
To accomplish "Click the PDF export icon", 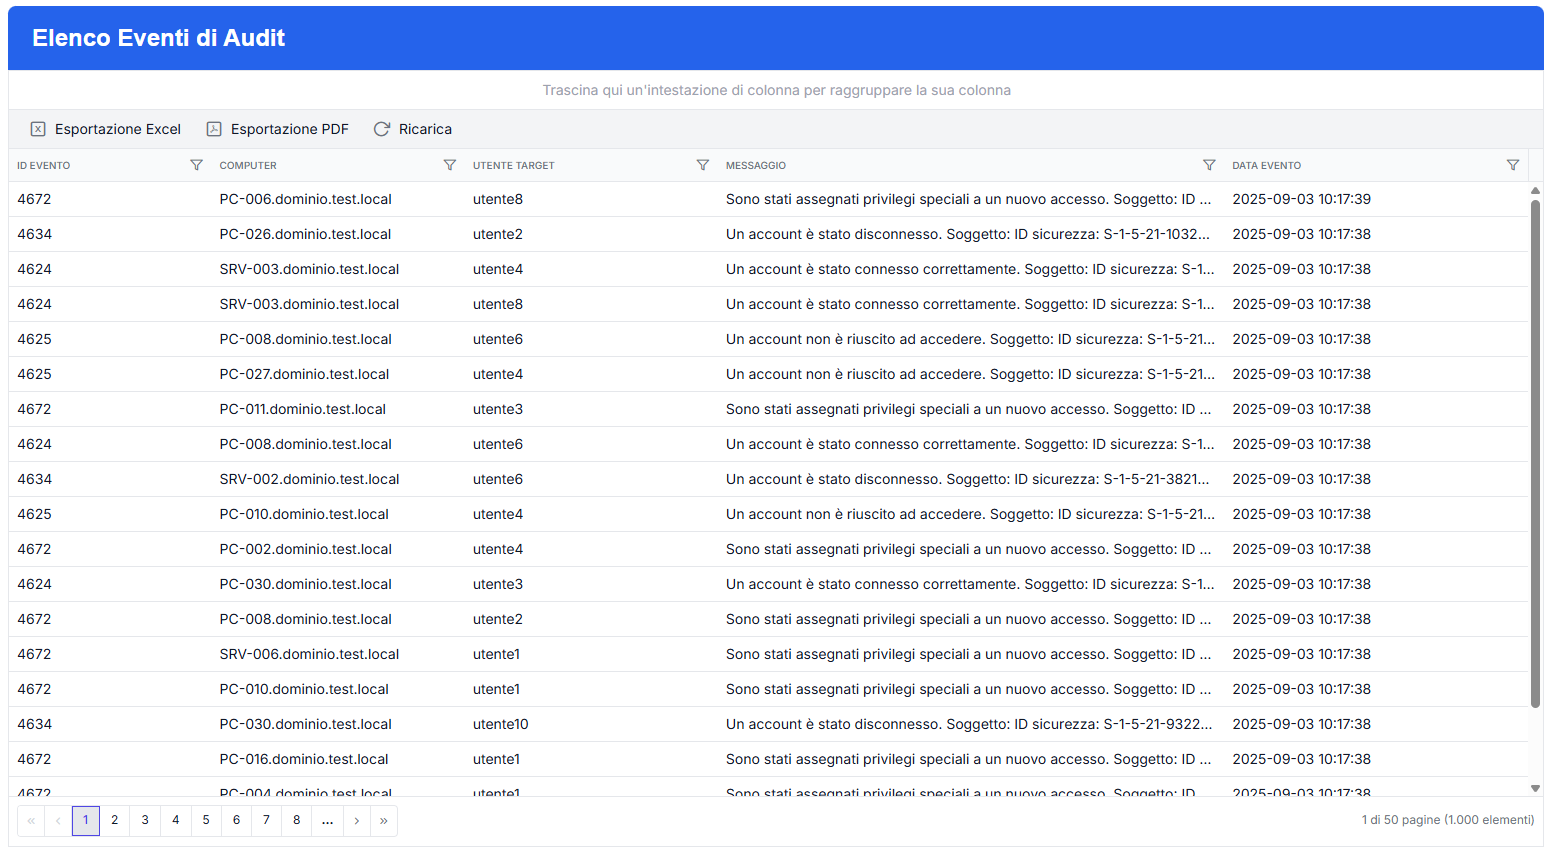I will tap(214, 129).
